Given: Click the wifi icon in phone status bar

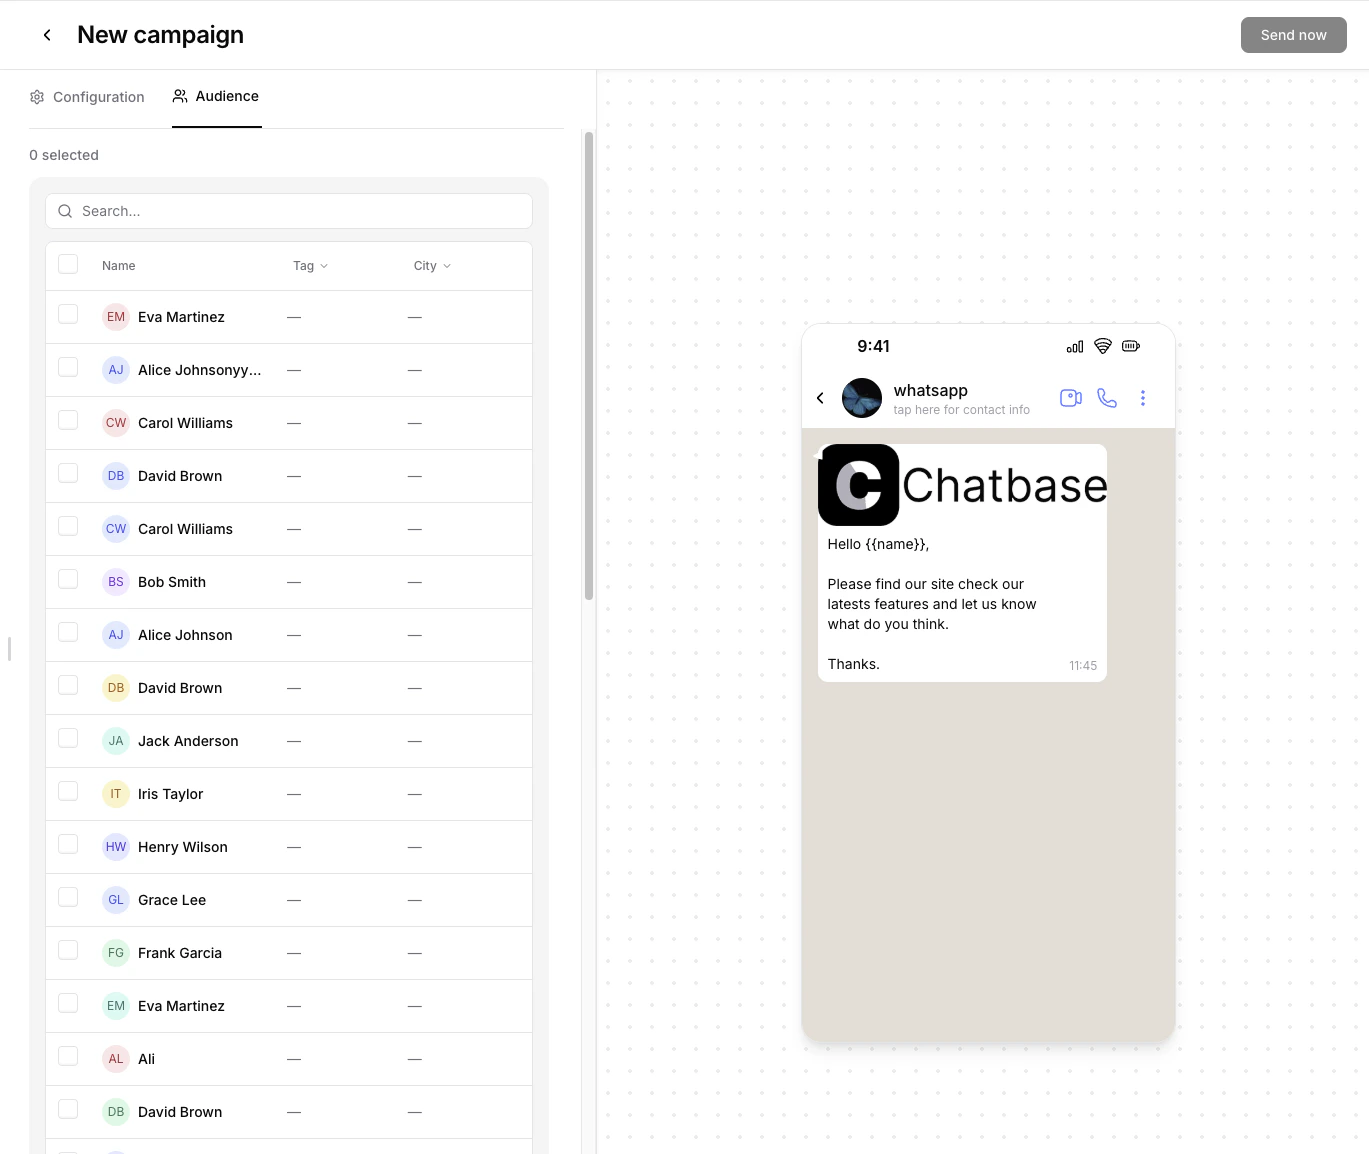Looking at the screenshot, I should click(x=1103, y=346).
